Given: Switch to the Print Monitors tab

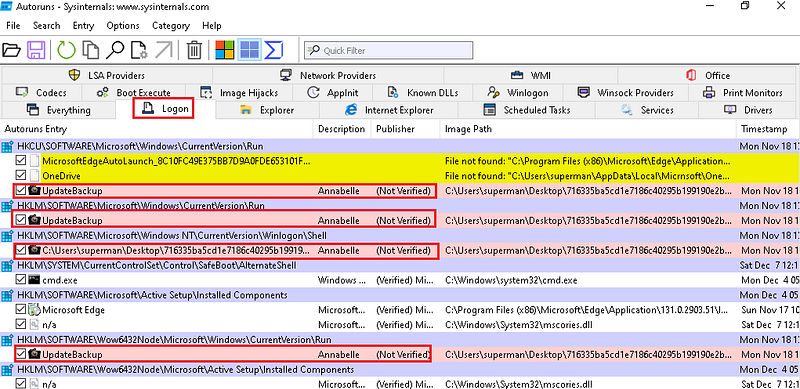Looking at the screenshot, I should click(x=743, y=93).
